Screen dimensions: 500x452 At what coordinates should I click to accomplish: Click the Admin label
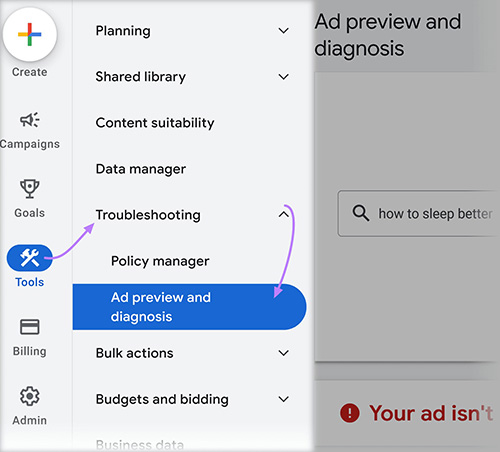coord(30,420)
